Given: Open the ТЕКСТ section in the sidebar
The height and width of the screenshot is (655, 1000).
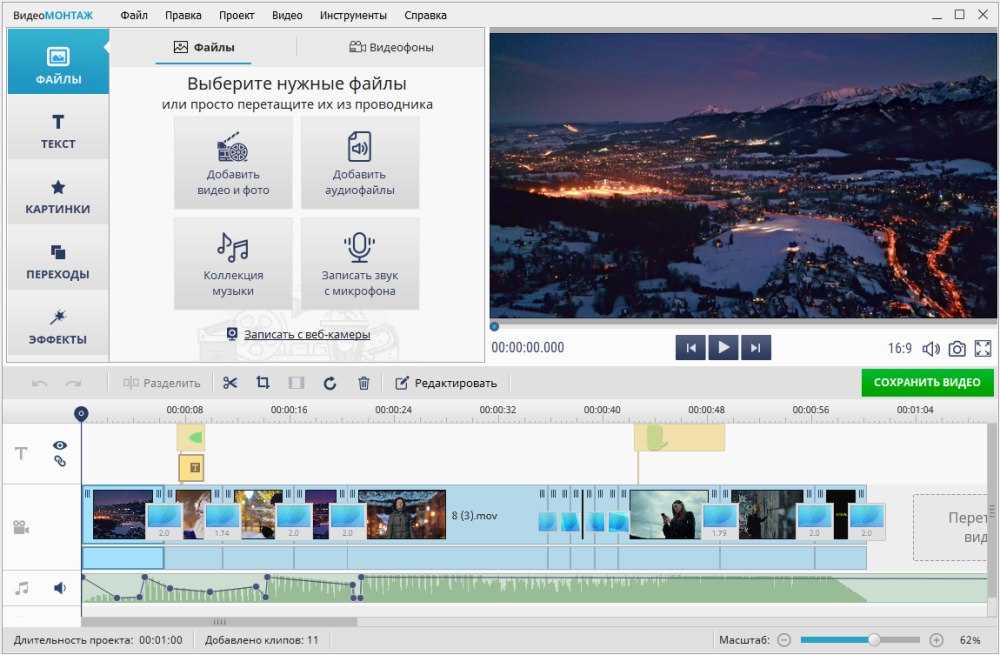Looking at the screenshot, I should tap(58, 128).
